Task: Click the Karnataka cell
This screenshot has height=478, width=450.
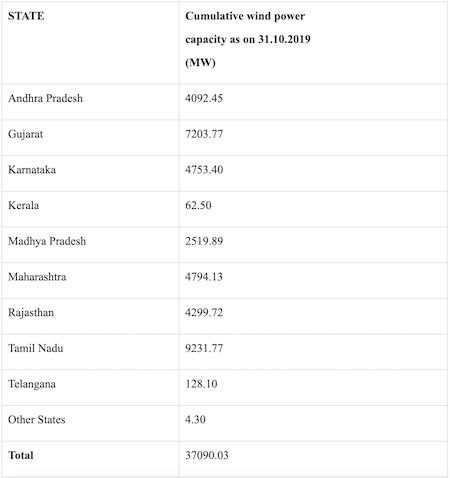Action: pos(32,170)
